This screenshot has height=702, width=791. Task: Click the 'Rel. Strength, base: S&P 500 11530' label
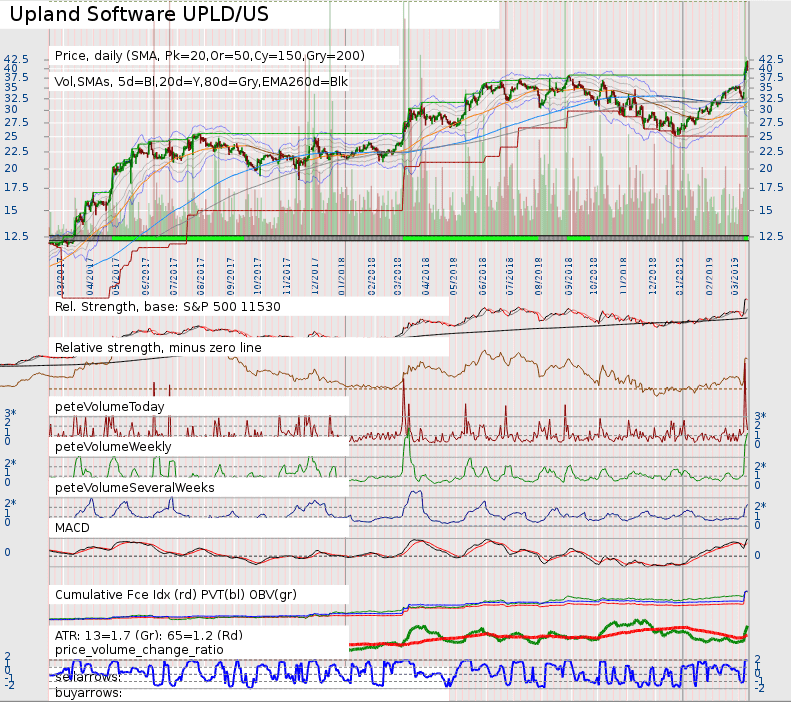click(167, 307)
